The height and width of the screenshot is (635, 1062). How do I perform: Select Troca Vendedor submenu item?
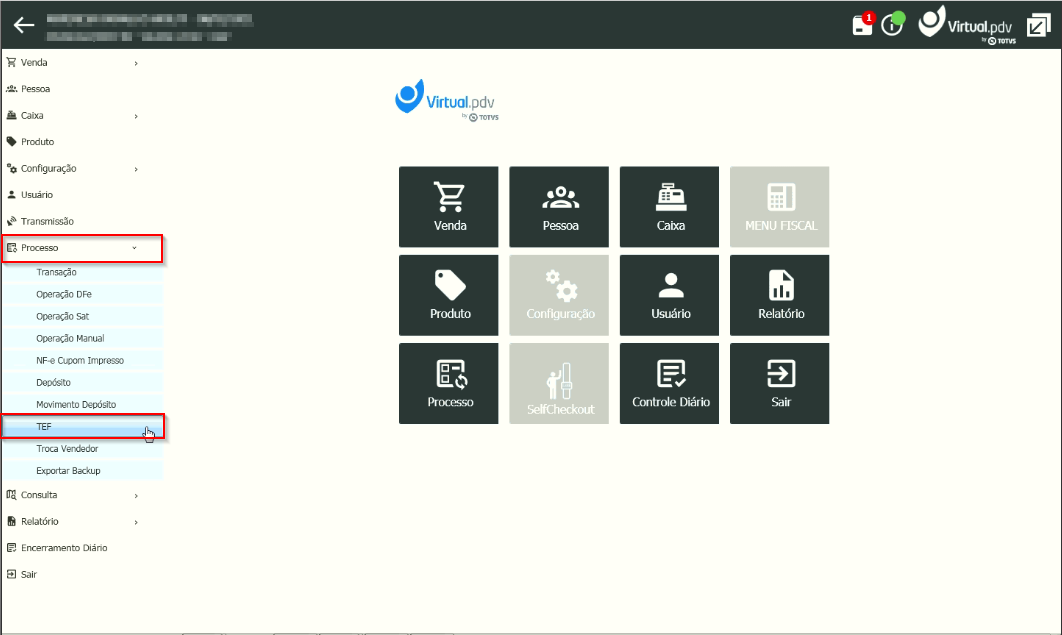pyautogui.click(x=83, y=449)
